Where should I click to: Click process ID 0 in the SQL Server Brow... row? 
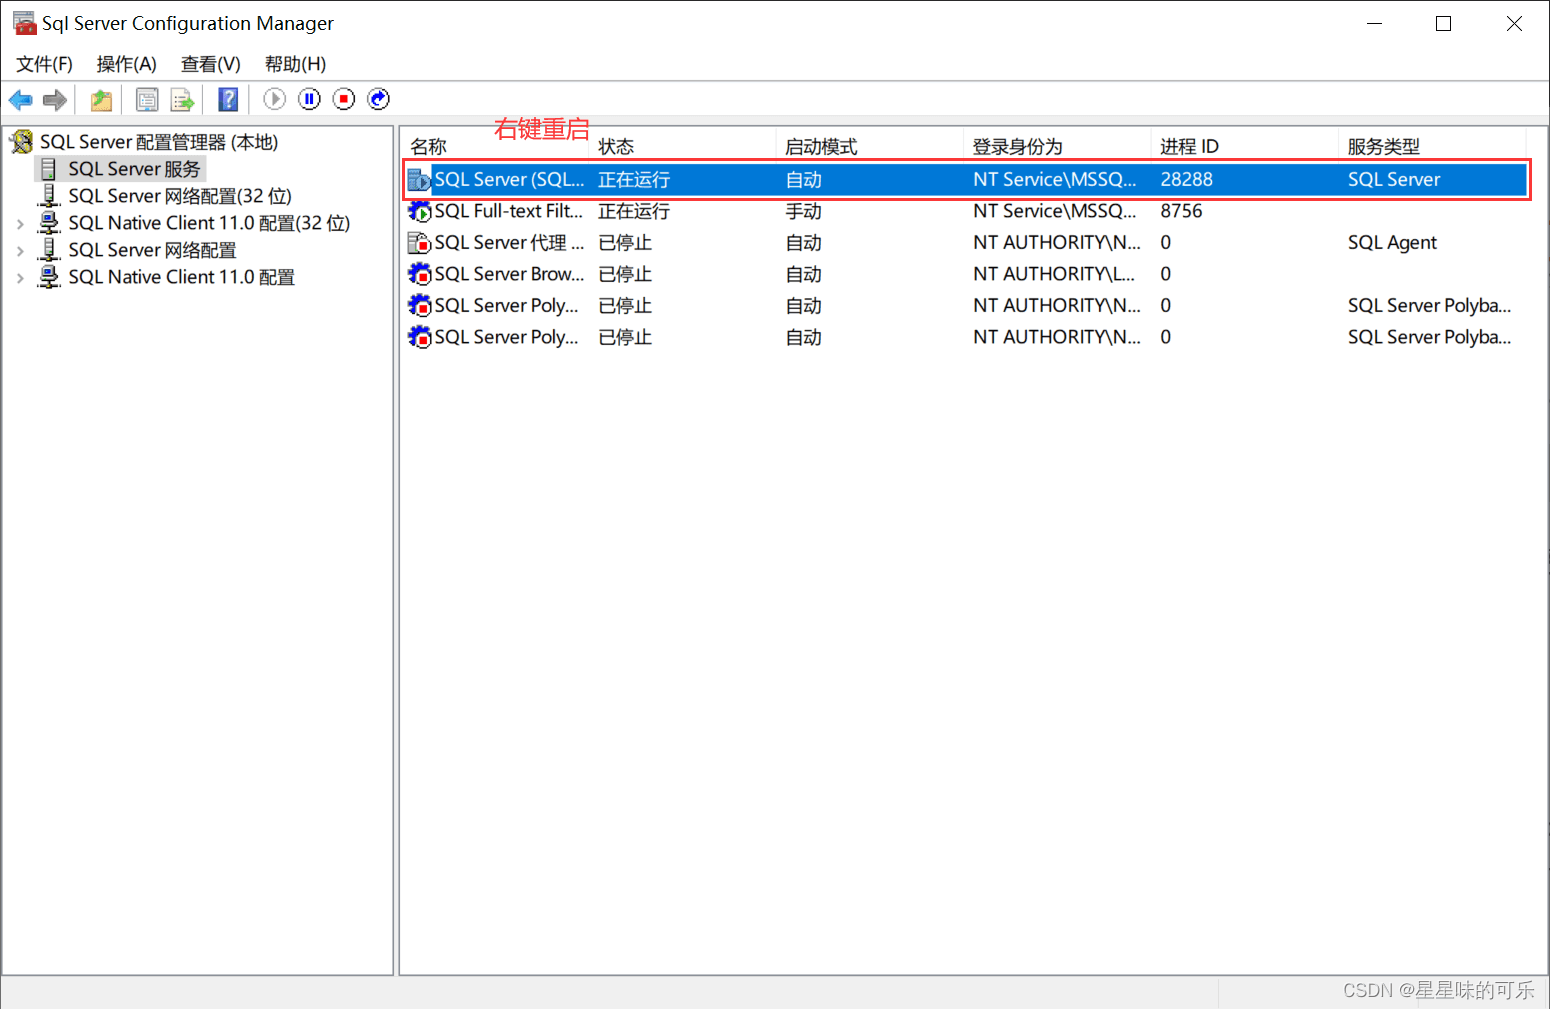tap(1165, 274)
